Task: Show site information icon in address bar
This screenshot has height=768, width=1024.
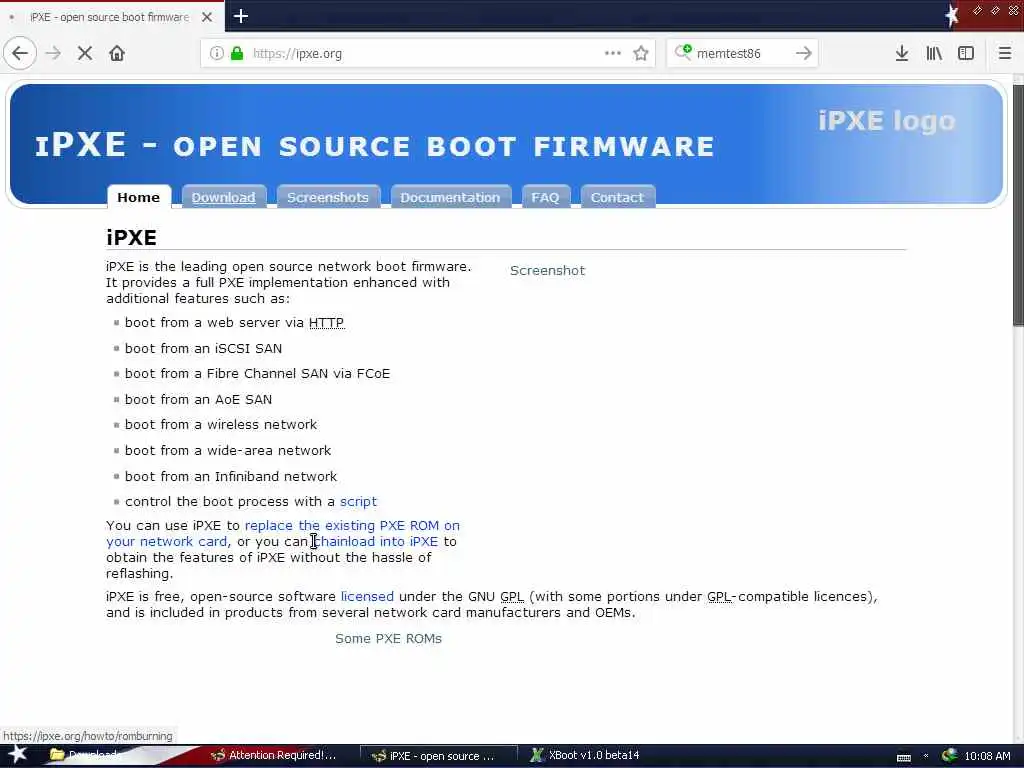Action: (216, 53)
